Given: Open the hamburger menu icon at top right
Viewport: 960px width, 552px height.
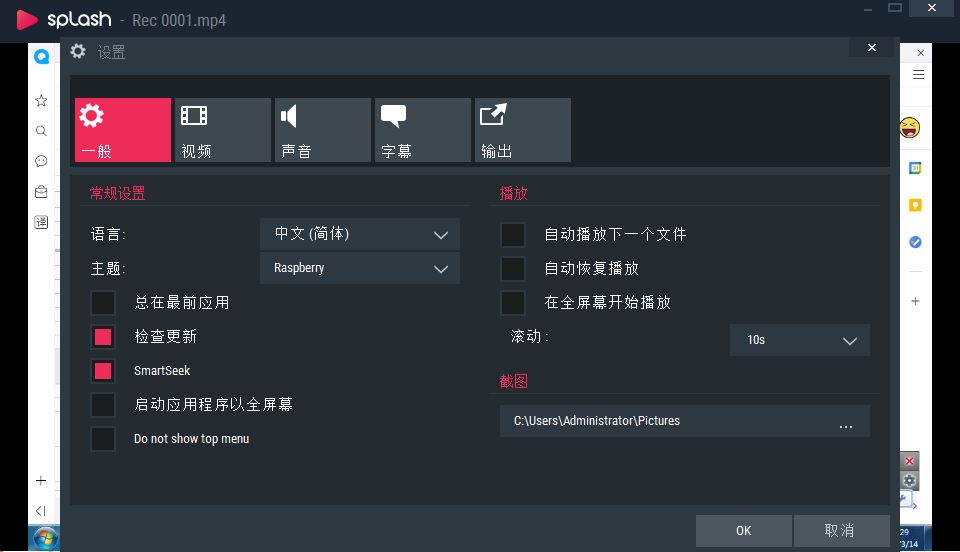Looking at the screenshot, I should (918, 75).
